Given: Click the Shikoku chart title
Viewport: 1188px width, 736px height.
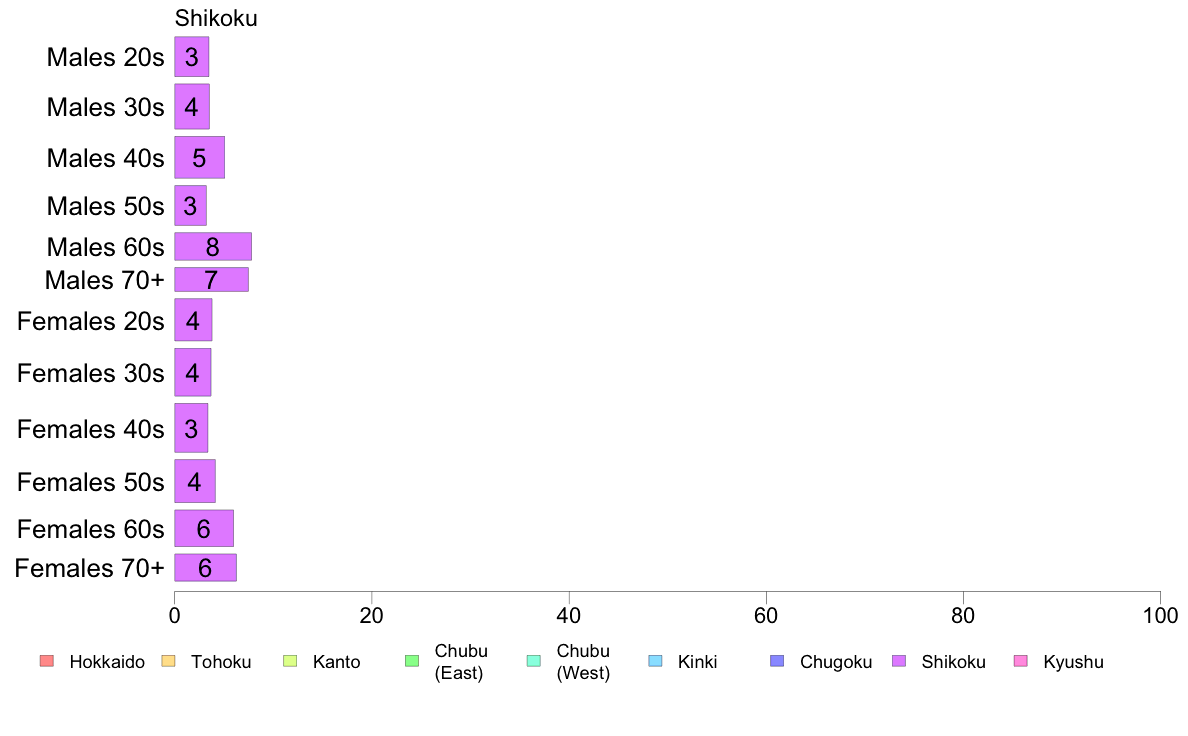Looking at the screenshot, I should pos(216,18).
